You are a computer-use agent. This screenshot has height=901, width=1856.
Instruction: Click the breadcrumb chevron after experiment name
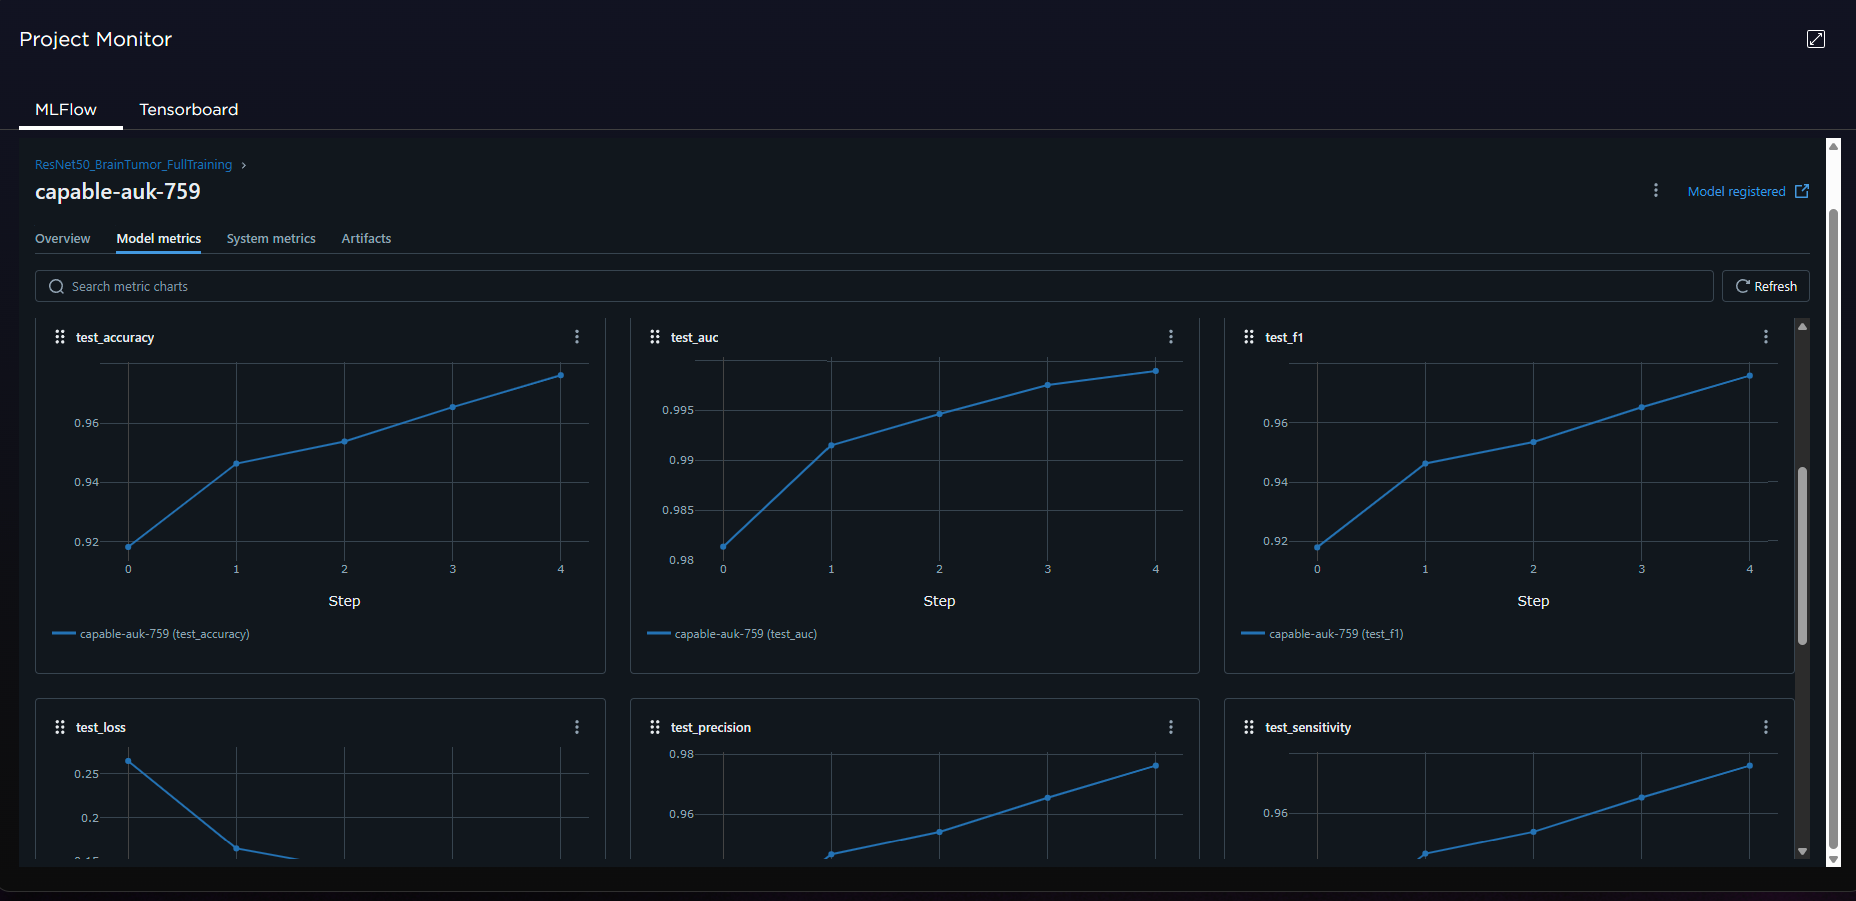pyautogui.click(x=243, y=165)
